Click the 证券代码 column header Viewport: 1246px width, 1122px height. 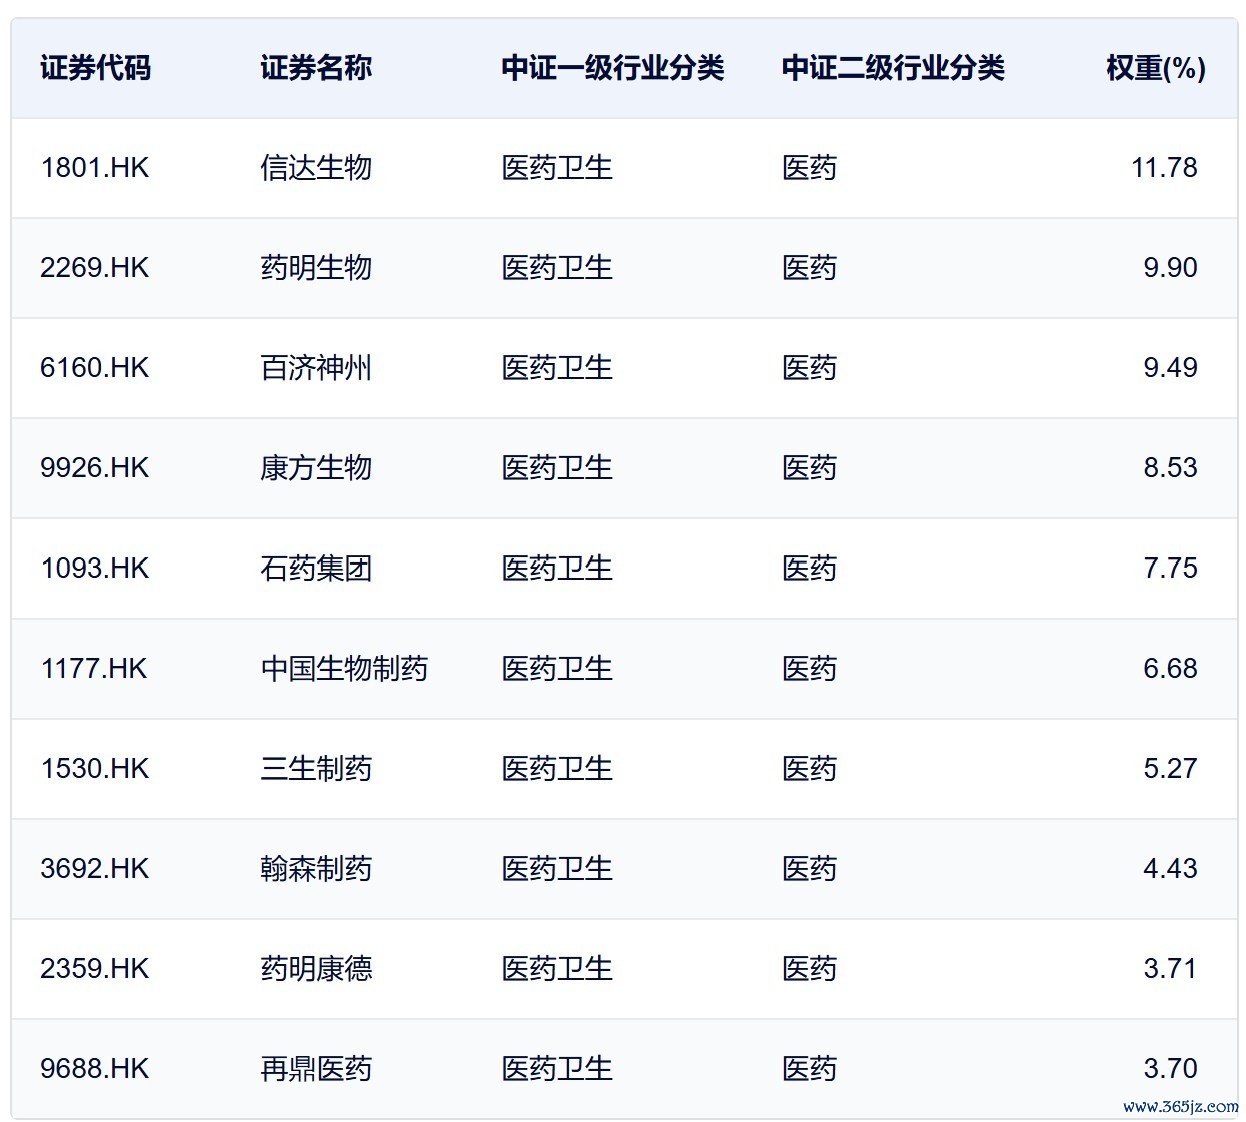(95, 68)
